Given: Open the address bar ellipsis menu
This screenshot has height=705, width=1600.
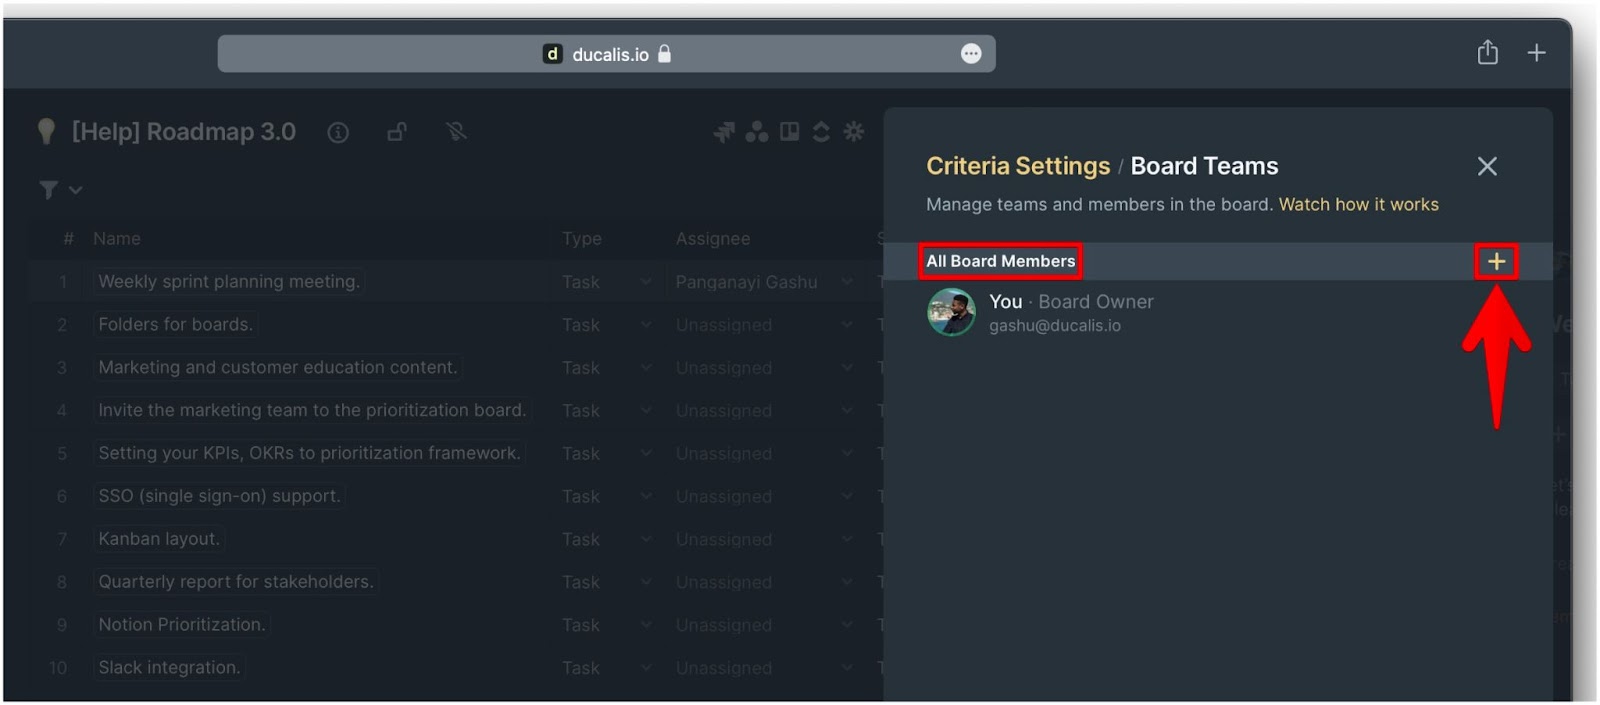Looking at the screenshot, I should pyautogui.click(x=971, y=54).
